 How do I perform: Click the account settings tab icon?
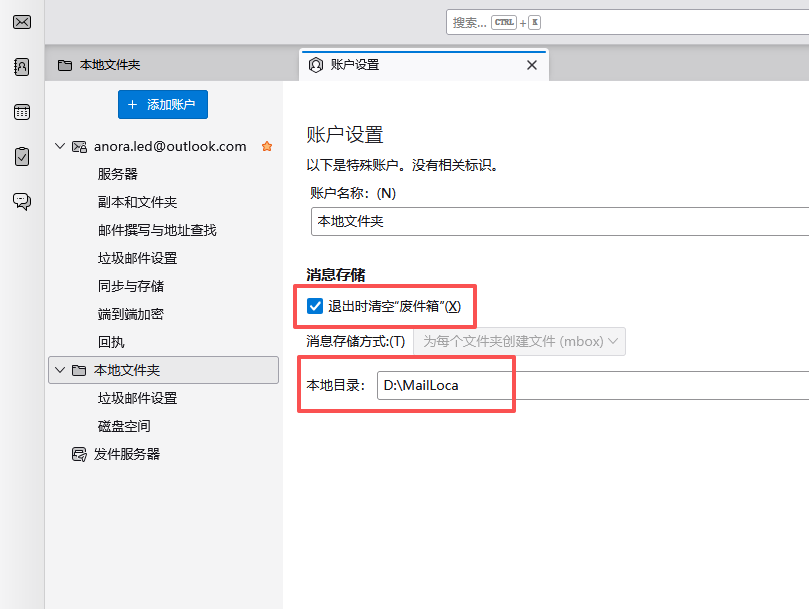click(x=316, y=65)
